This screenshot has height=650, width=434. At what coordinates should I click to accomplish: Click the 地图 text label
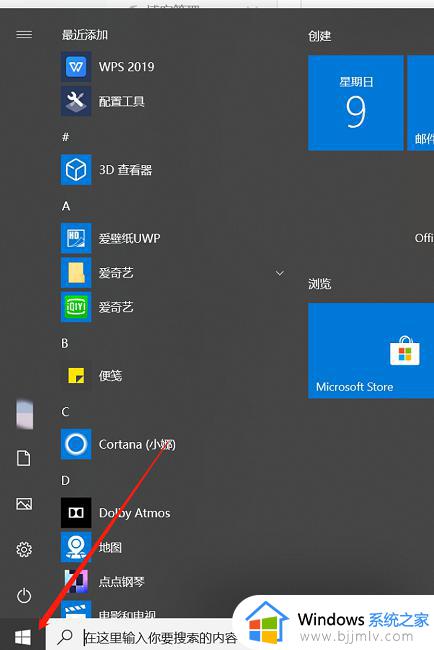point(110,548)
